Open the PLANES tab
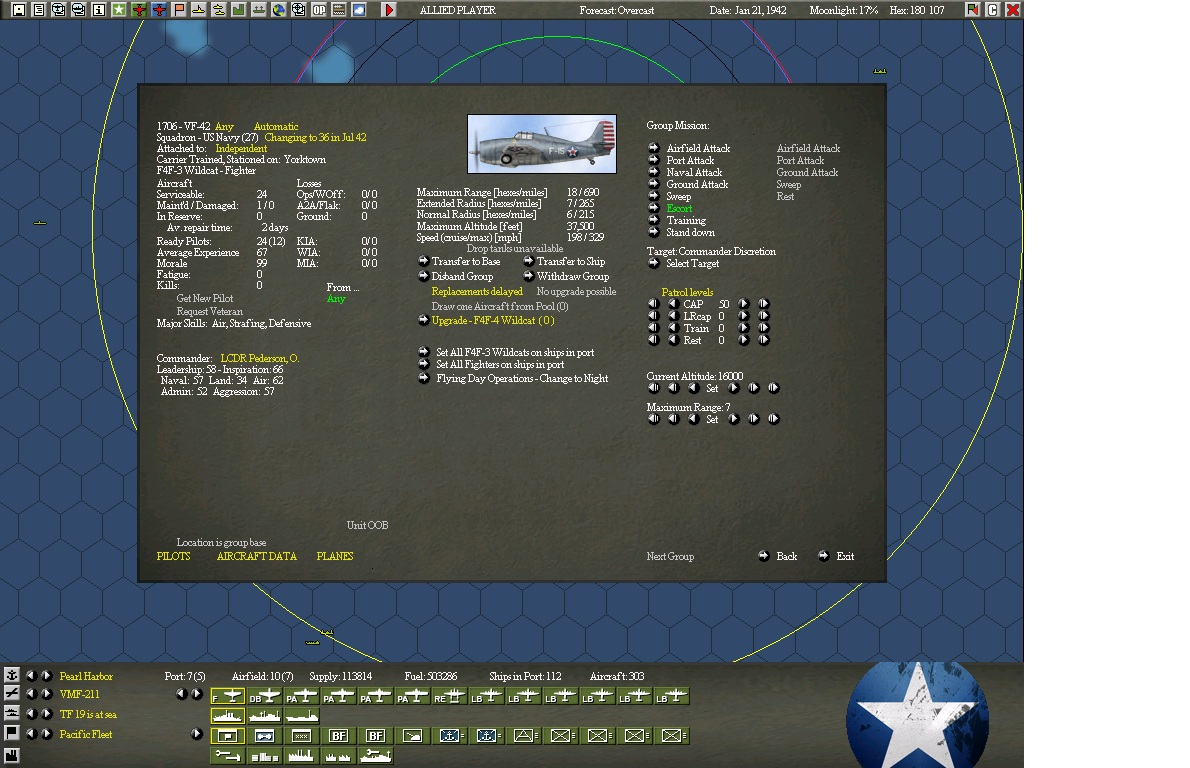Image resolution: width=1190 pixels, height=768 pixels. [x=335, y=556]
